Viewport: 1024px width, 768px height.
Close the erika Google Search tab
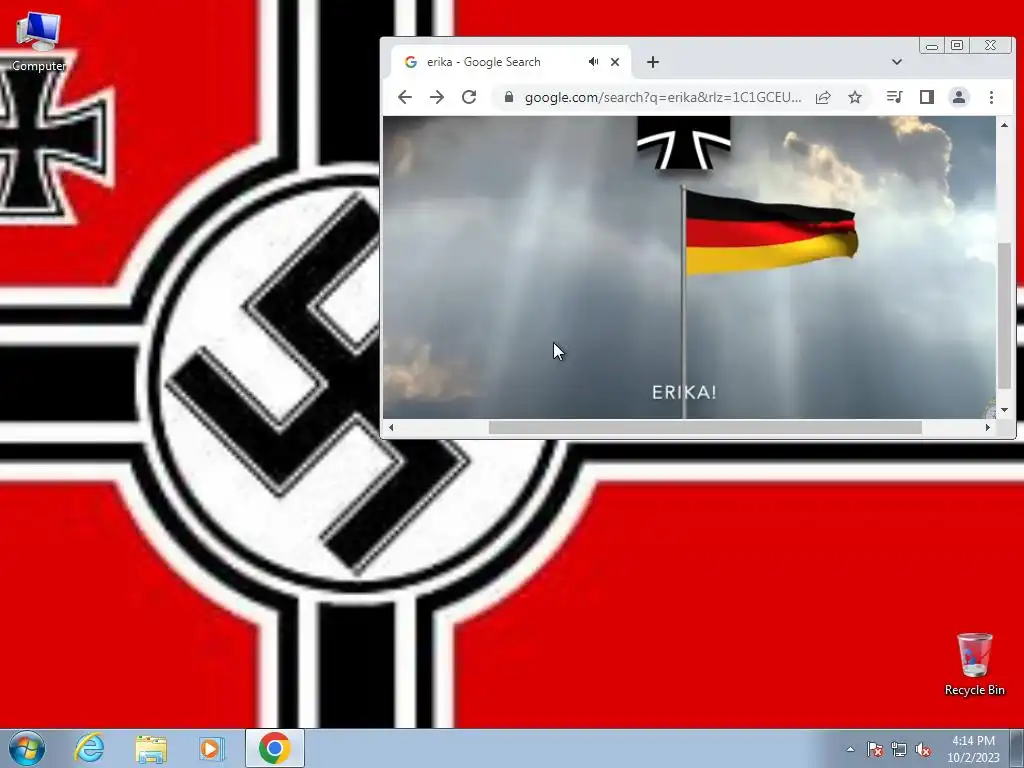(615, 62)
